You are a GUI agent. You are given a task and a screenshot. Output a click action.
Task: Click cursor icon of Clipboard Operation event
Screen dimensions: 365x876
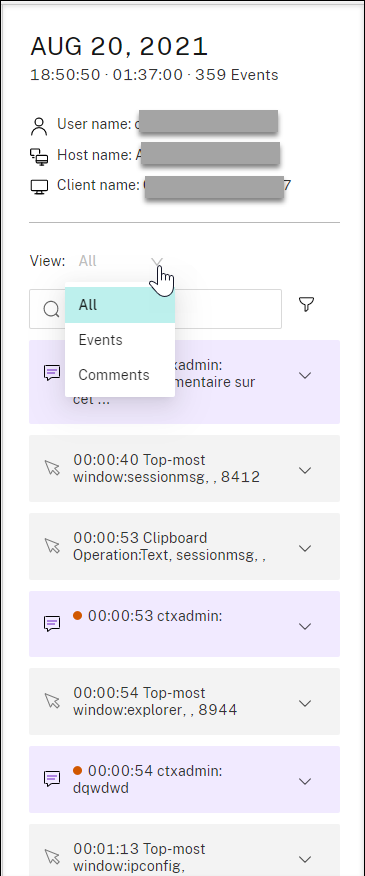pos(52,546)
